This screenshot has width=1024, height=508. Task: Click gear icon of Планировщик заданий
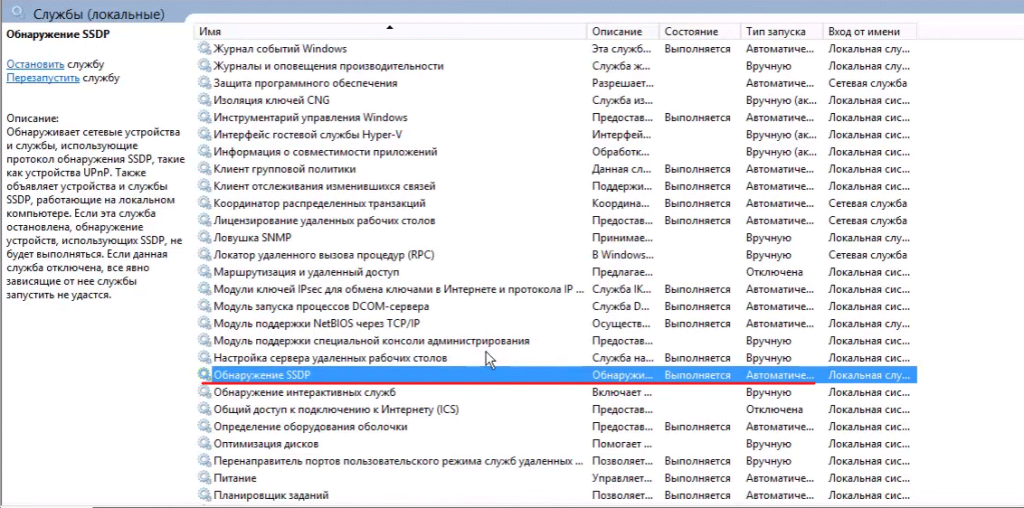click(x=204, y=495)
